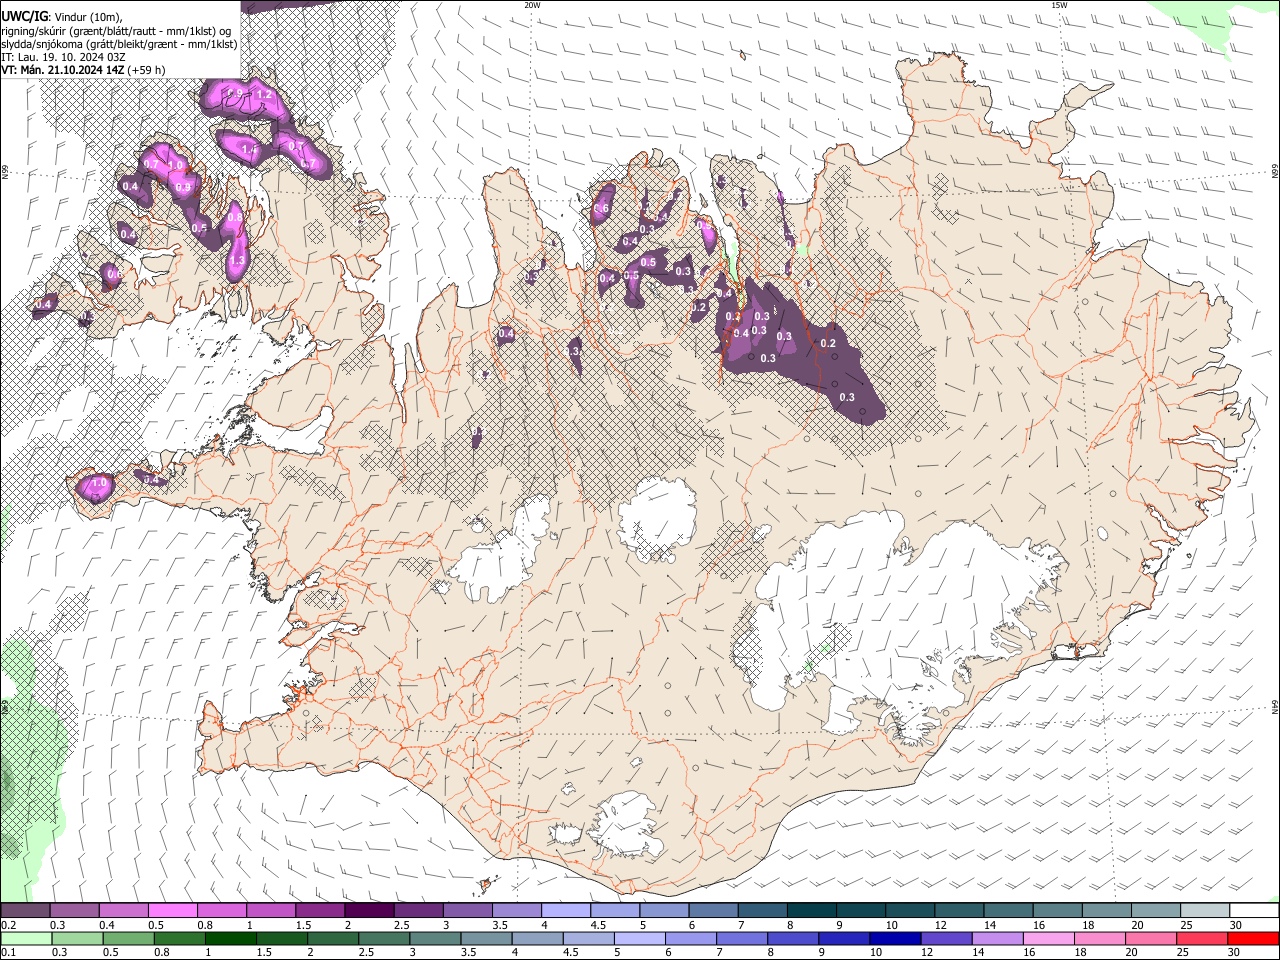Screen dimensions: 1280x960
Task: Select the deep navy blue 10–12 rain swatch
Action: point(895,938)
